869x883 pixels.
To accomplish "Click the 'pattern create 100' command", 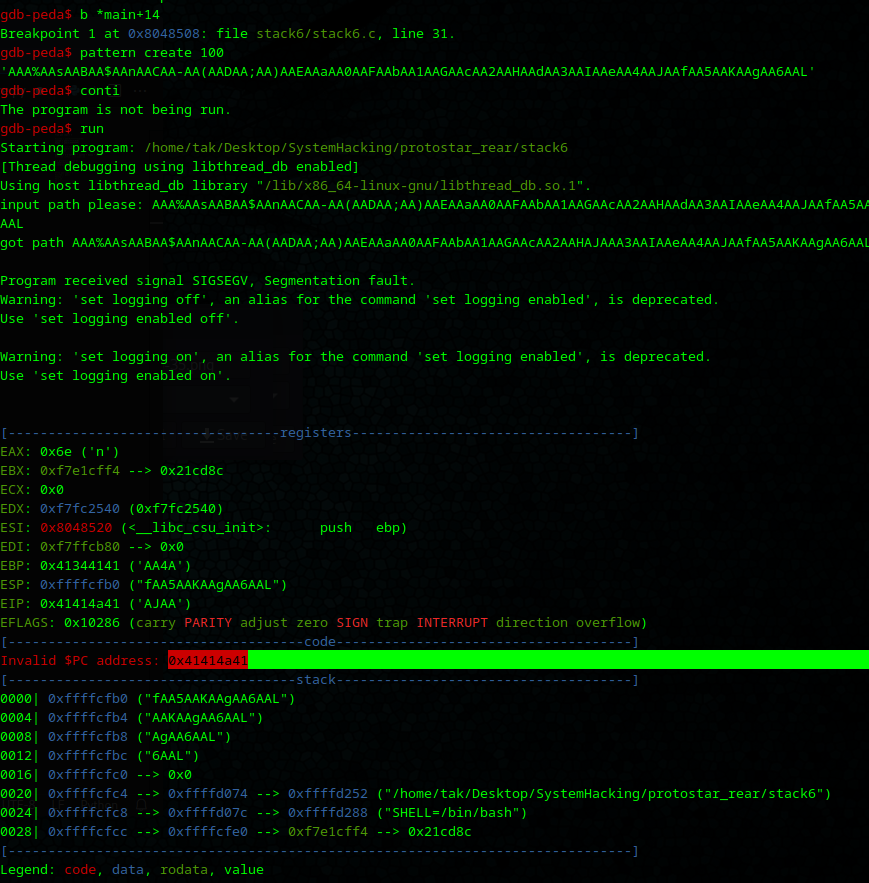I will point(152,53).
